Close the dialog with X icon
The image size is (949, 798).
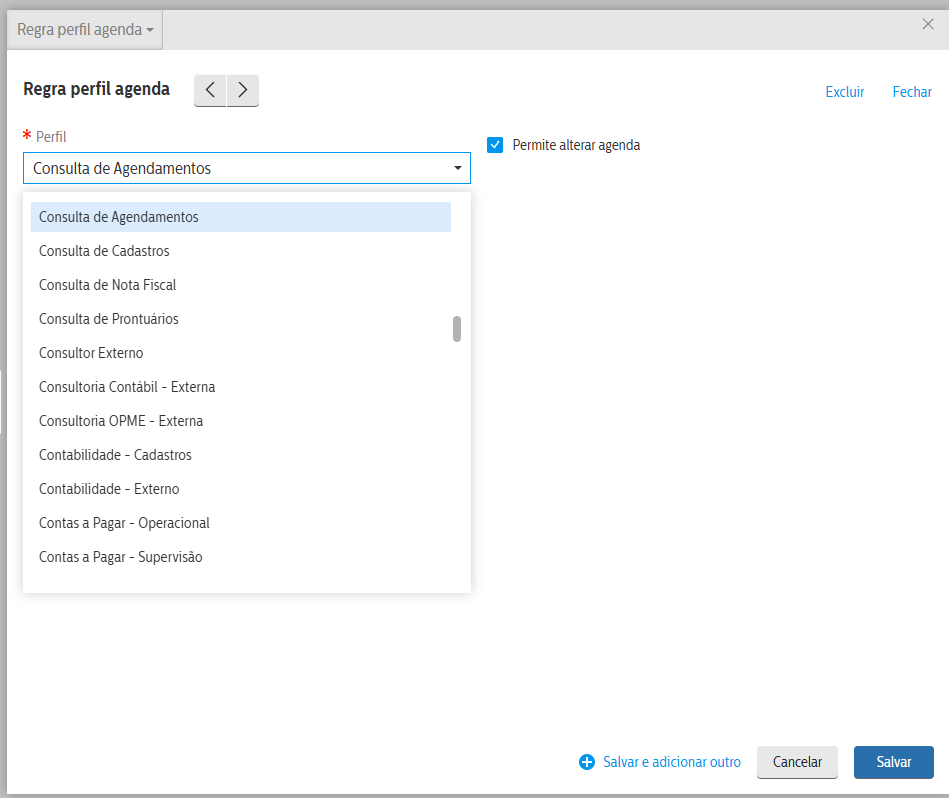[x=928, y=24]
